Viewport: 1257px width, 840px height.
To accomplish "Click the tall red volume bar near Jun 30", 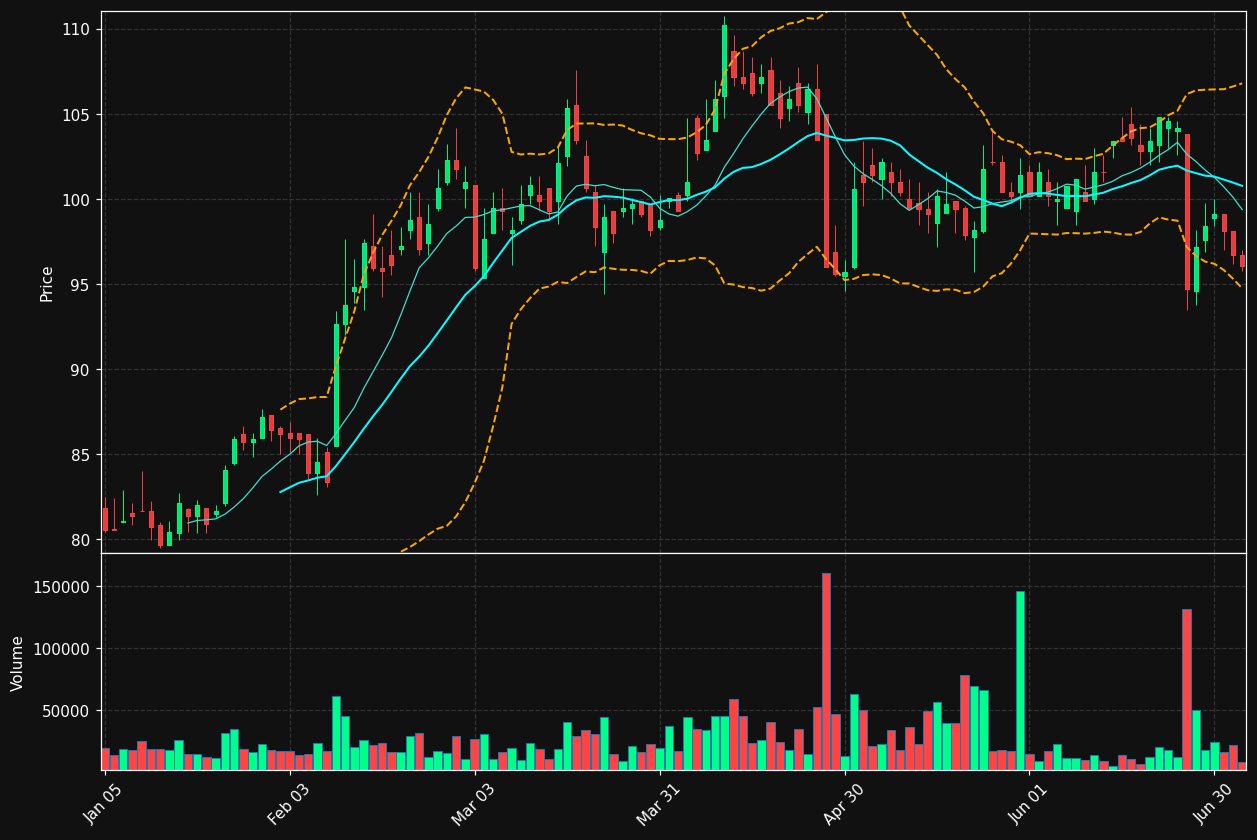I will point(1187,689).
